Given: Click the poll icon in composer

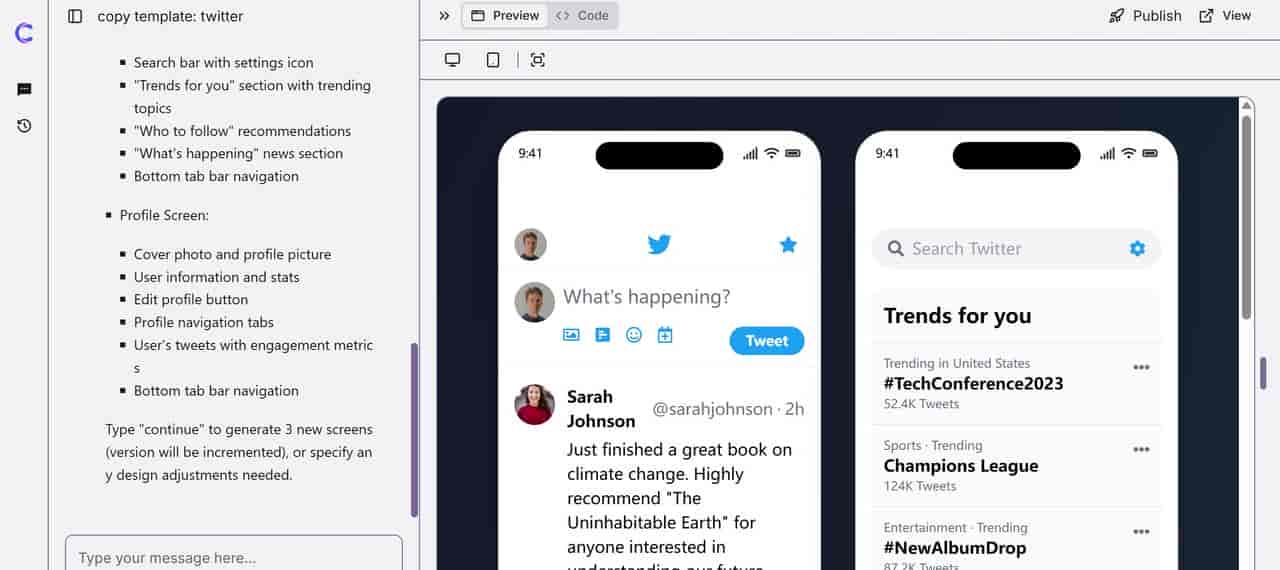Looking at the screenshot, I should point(602,335).
